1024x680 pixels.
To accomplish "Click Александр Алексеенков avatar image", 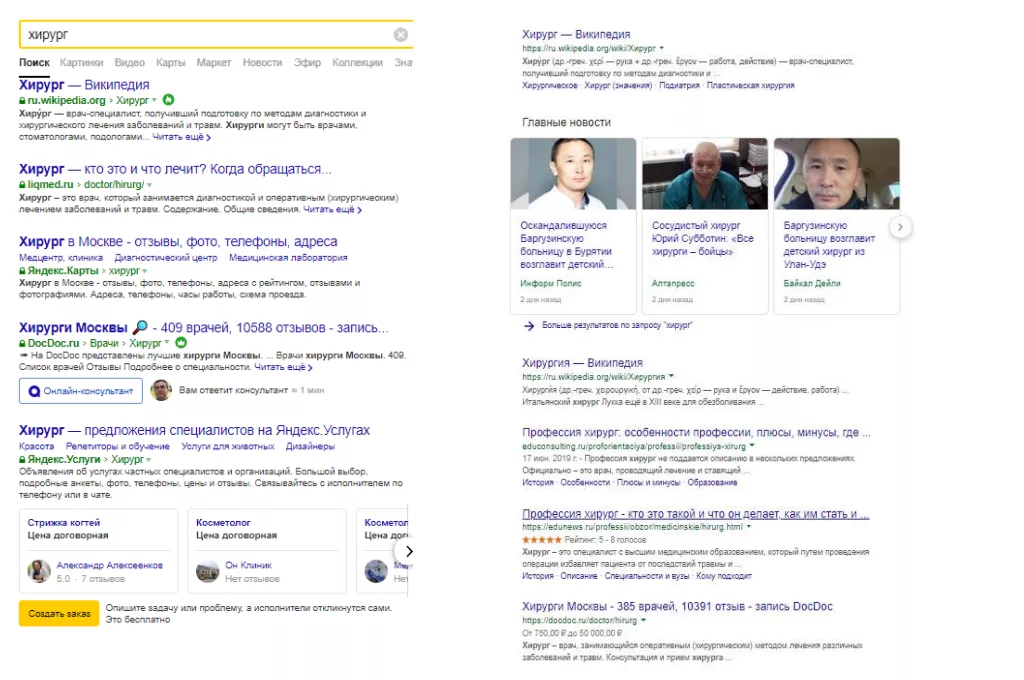I will 39,572.
